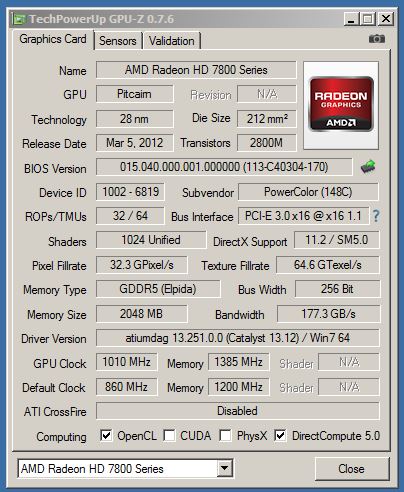The height and width of the screenshot is (492, 404).
Task: Select the Graphics Card tab
Action: pos(53,39)
